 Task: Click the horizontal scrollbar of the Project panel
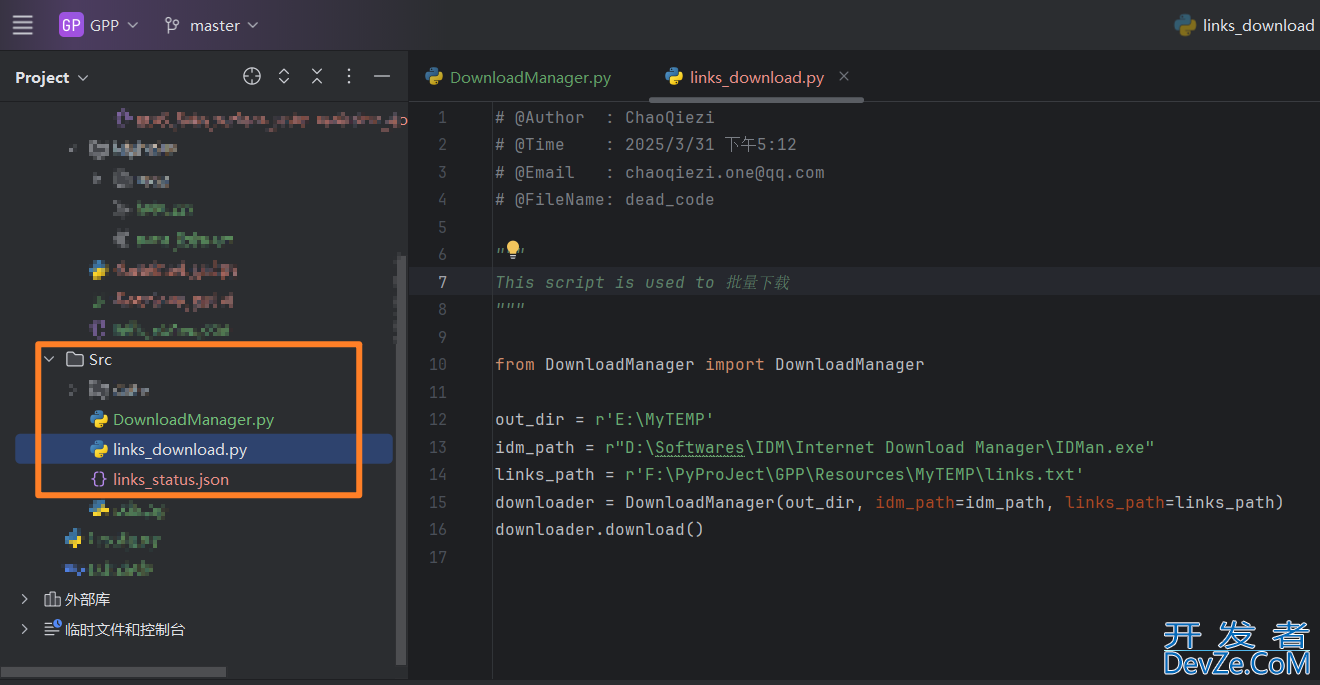(113, 672)
